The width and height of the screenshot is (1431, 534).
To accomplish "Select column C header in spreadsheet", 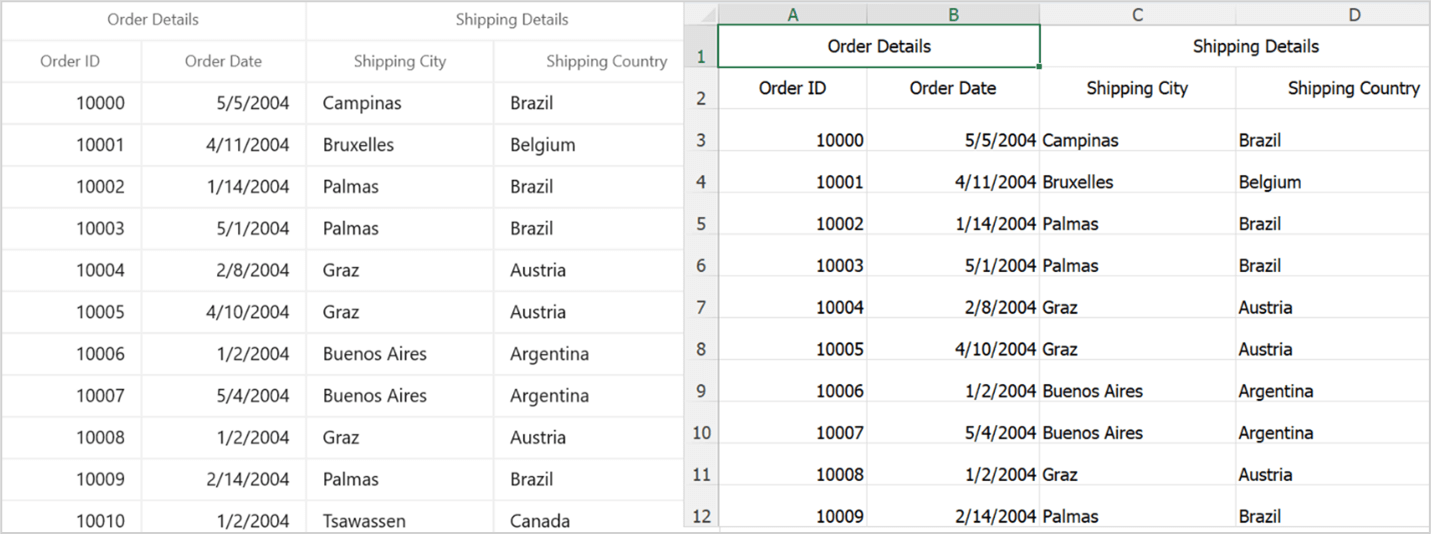I will [x=1137, y=14].
